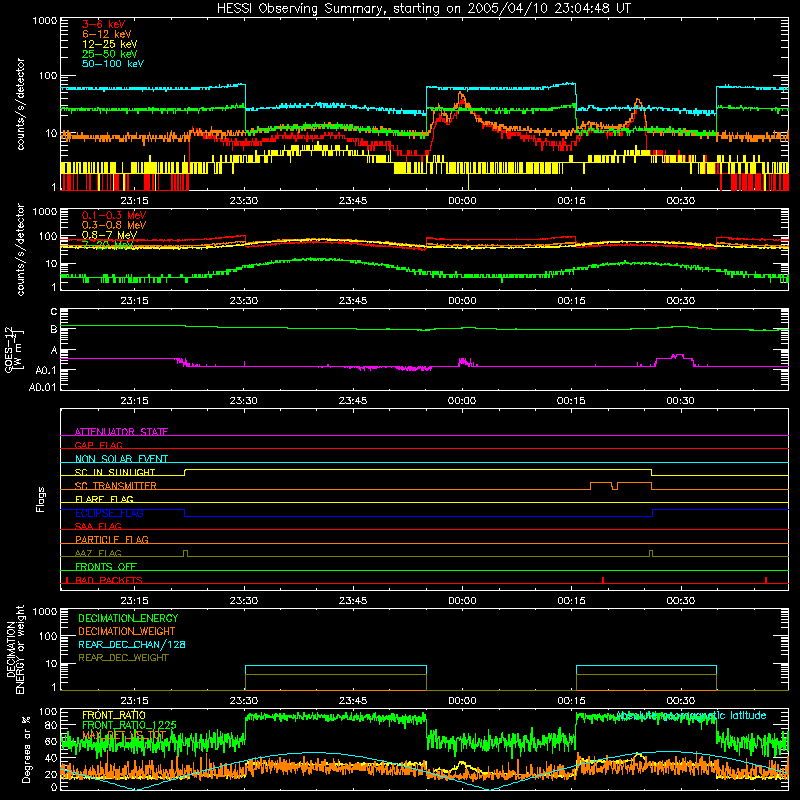Click the '23:30' tick under the Flags panel
The image size is (800, 800).
(x=243, y=601)
